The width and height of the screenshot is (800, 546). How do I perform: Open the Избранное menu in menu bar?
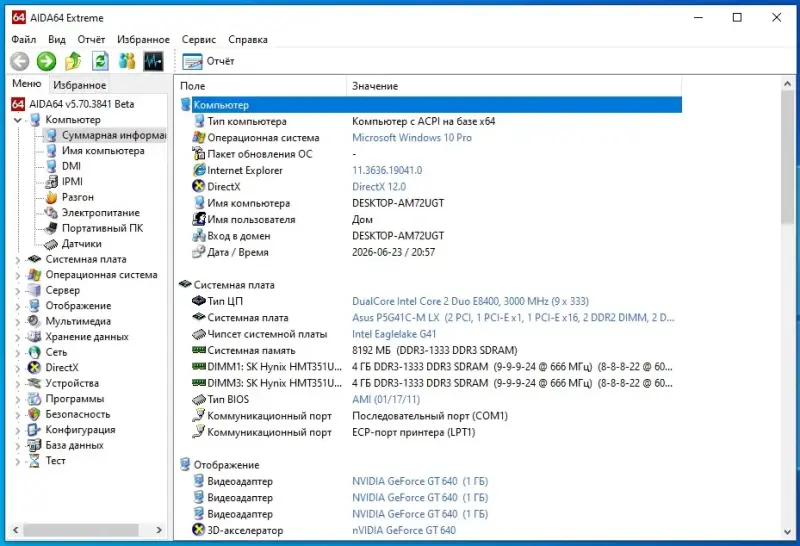click(x=143, y=39)
